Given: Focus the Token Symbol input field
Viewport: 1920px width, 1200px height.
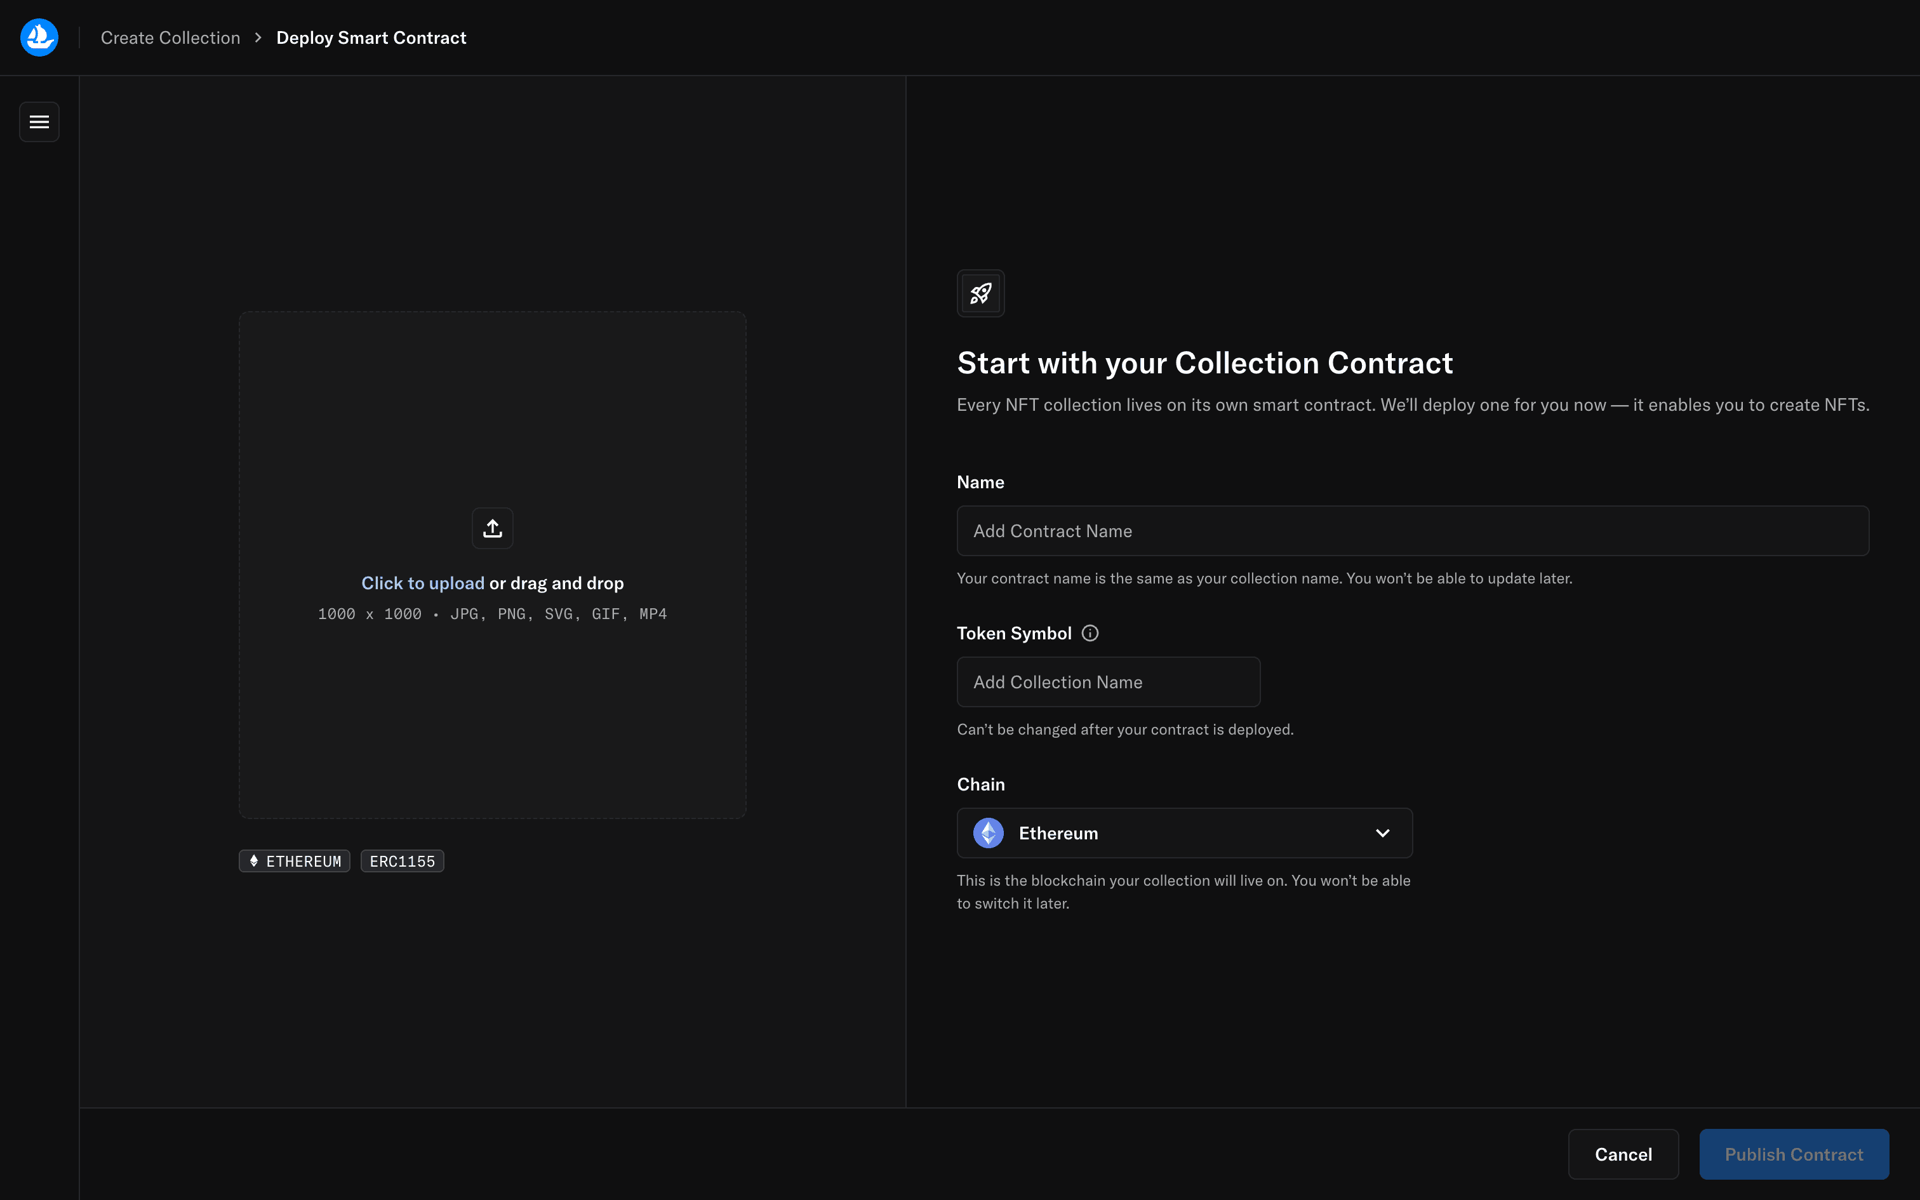Looking at the screenshot, I should point(1108,682).
